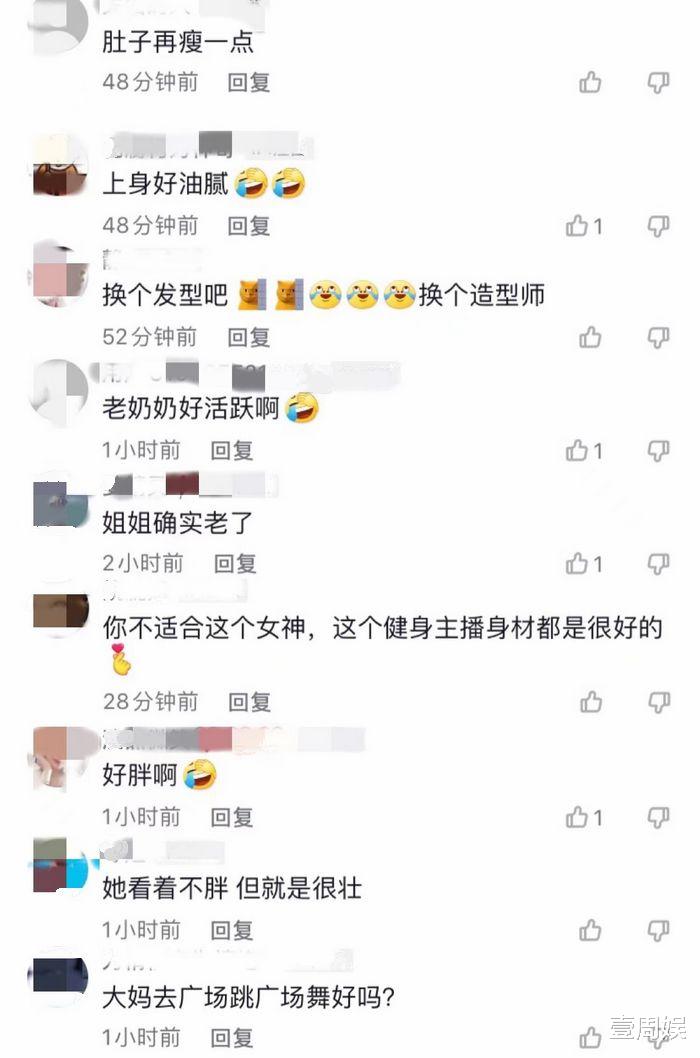Dislike the comment '肚子再瘦一点'
The width and height of the screenshot is (700, 1058).
click(658, 82)
